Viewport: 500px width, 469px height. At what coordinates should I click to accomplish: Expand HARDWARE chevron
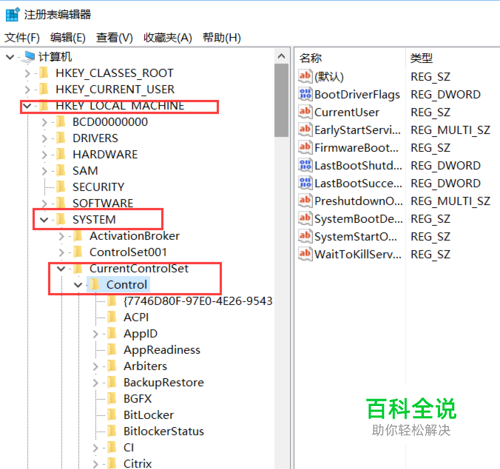tap(44, 155)
